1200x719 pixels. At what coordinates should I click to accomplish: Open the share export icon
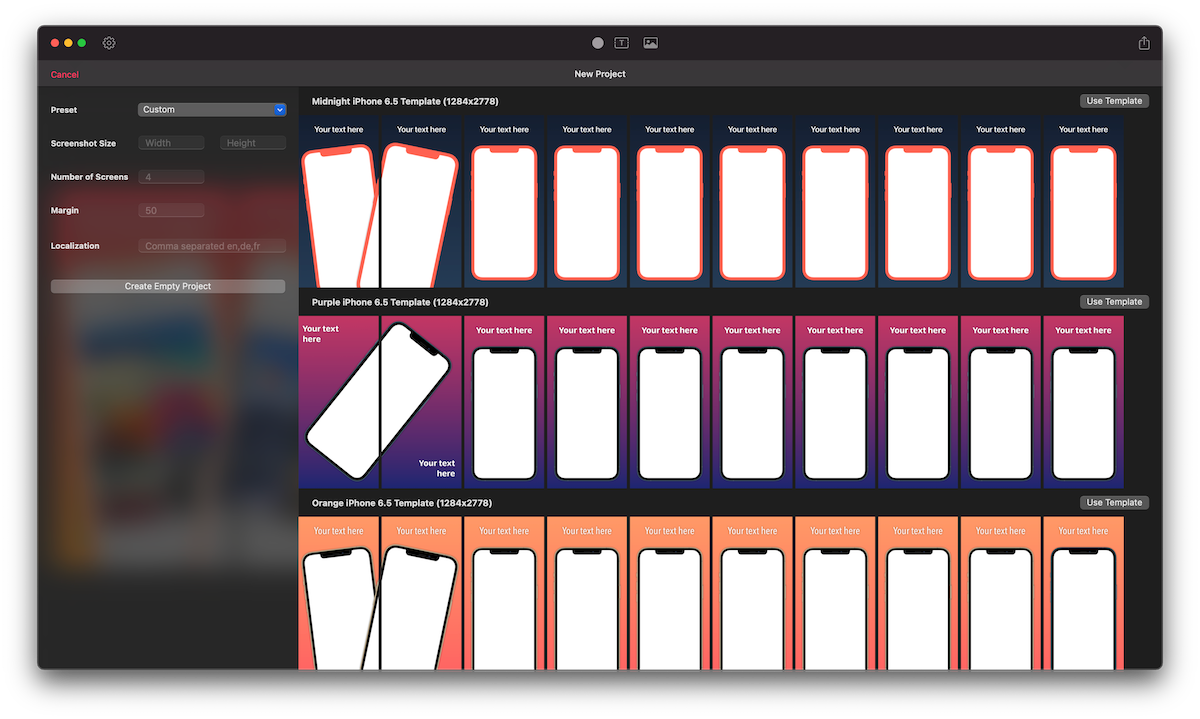(1144, 43)
